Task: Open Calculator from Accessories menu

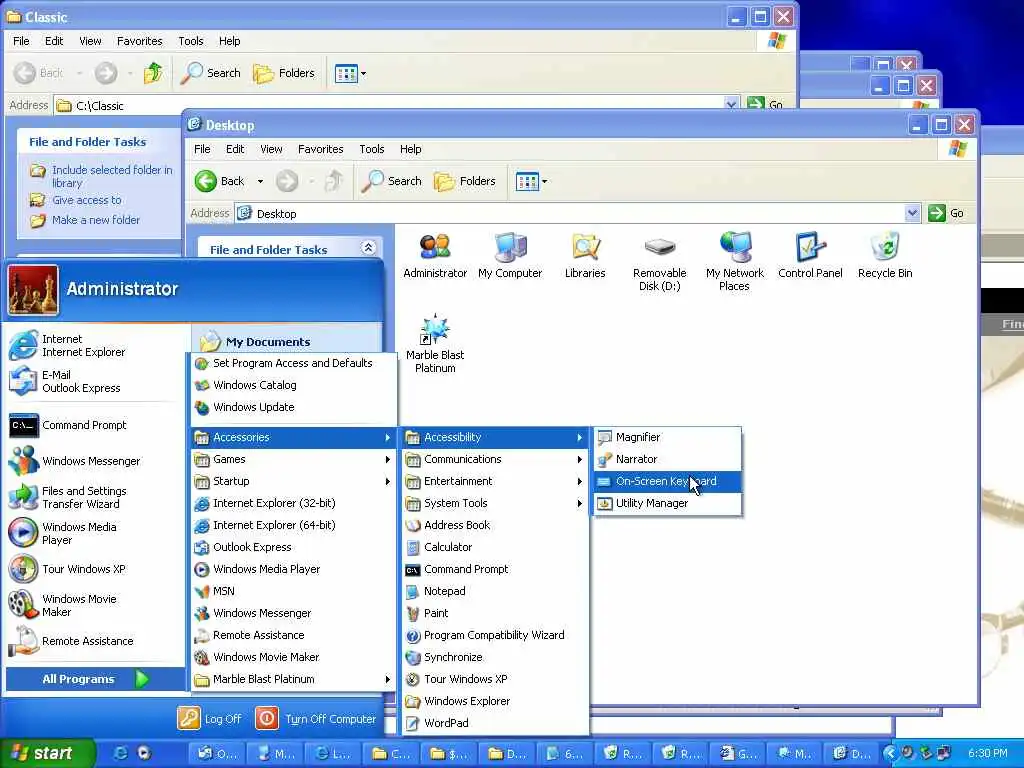Action: (494, 547)
